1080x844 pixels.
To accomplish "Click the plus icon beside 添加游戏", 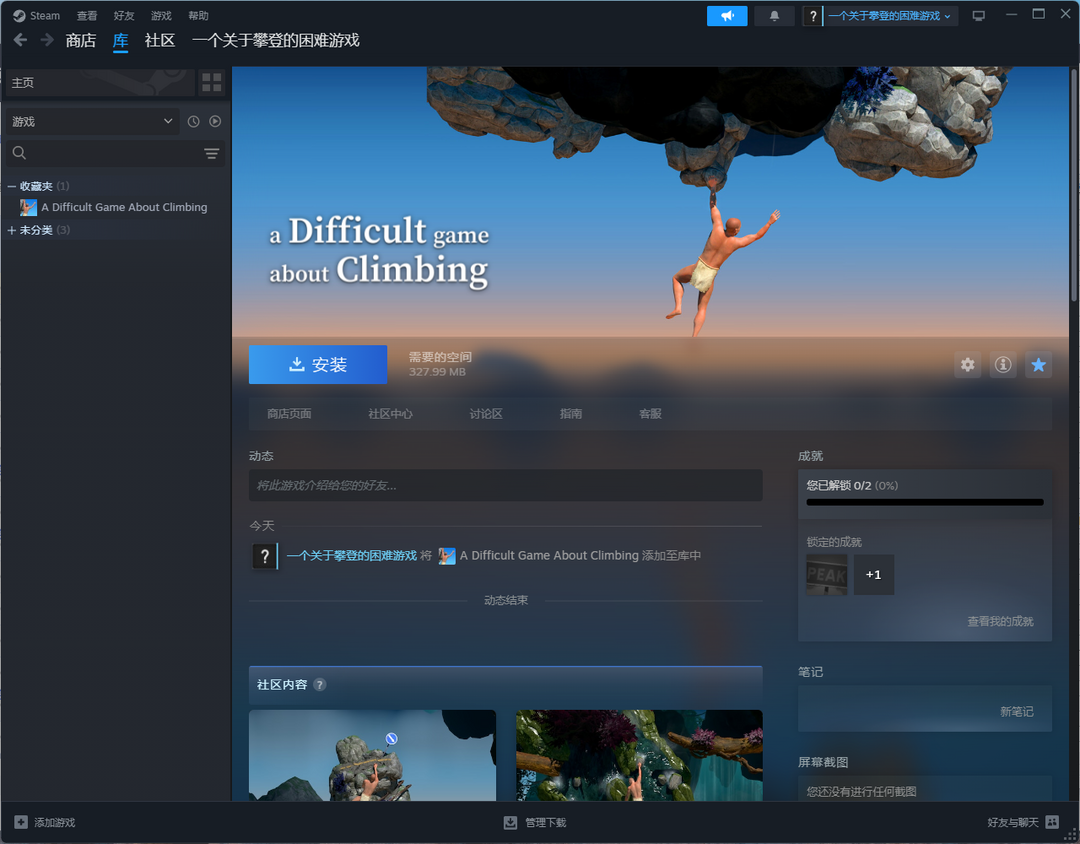I will point(21,822).
